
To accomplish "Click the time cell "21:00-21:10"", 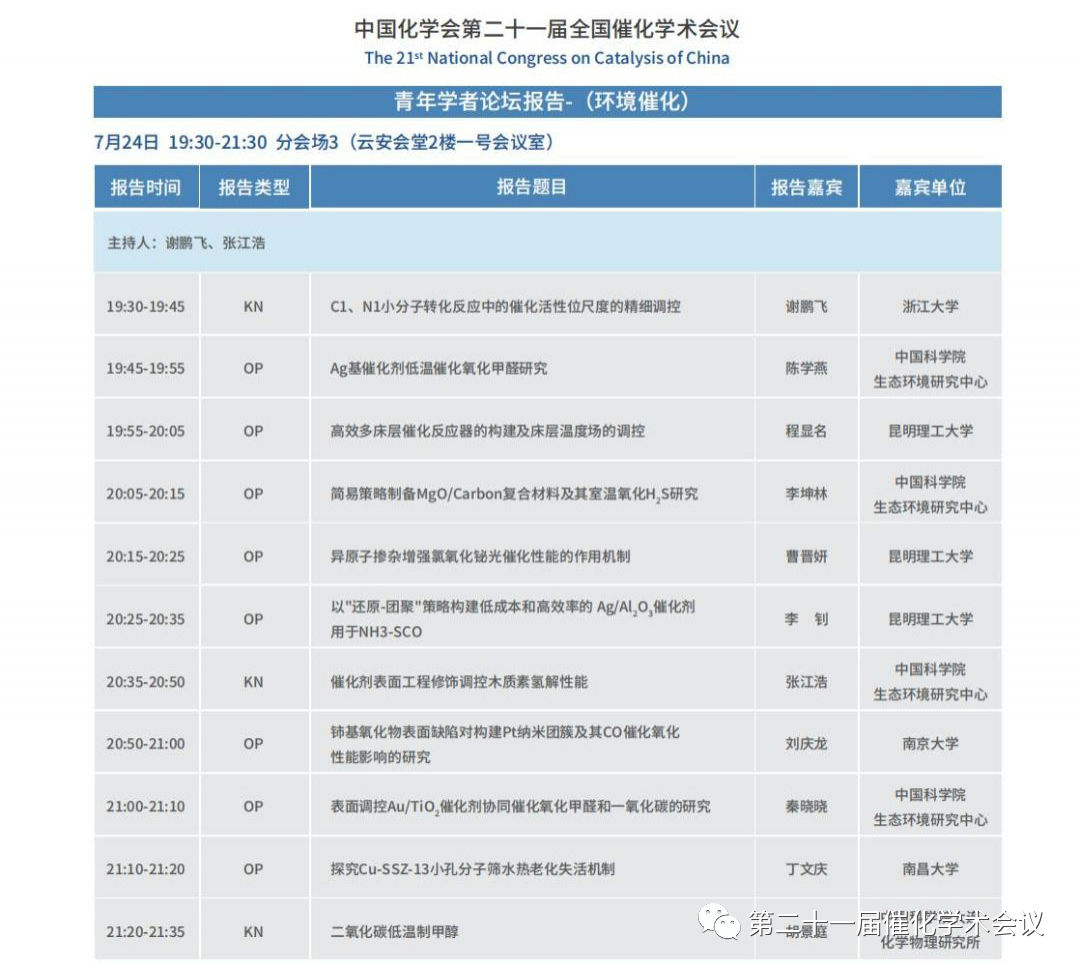I will pyautogui.click(x=145, y=807).
